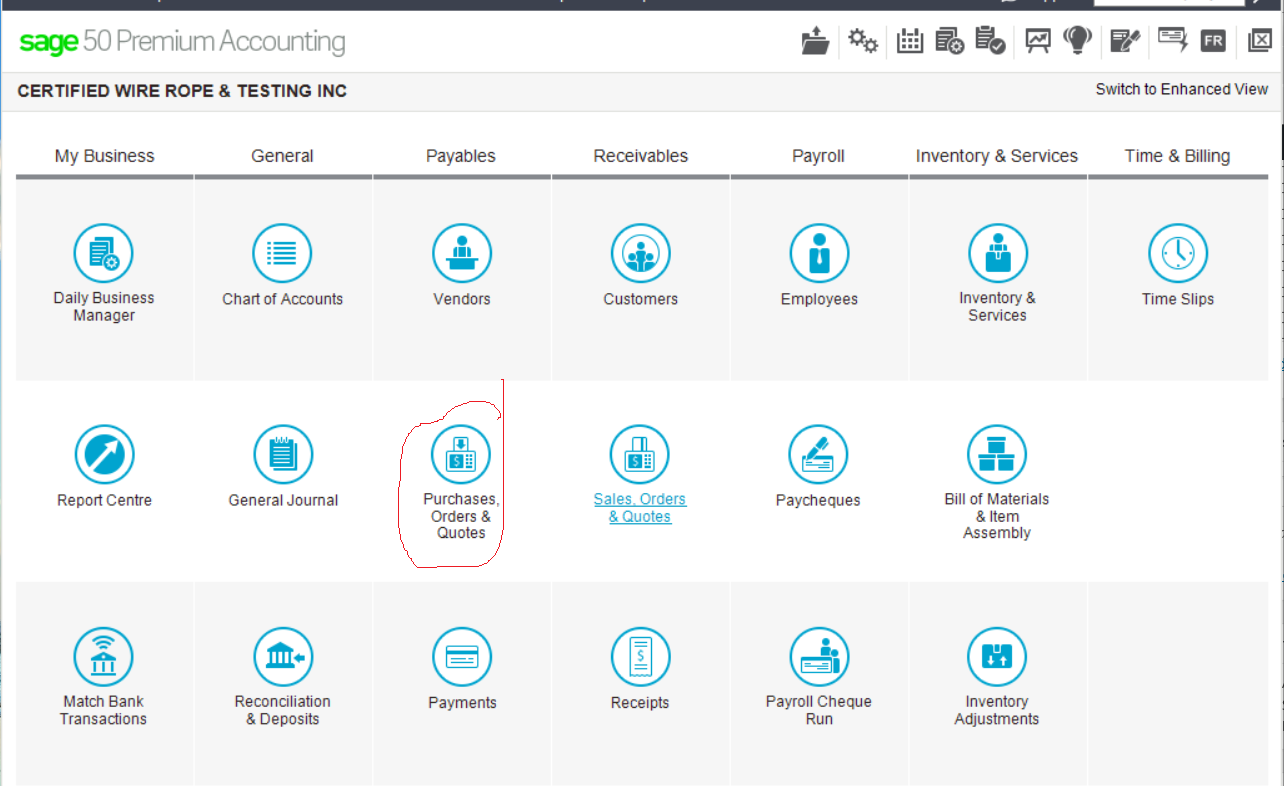Screen dimensions: 1286x811
Task: Select the Receivables column heading
Action: pos(641,156)
